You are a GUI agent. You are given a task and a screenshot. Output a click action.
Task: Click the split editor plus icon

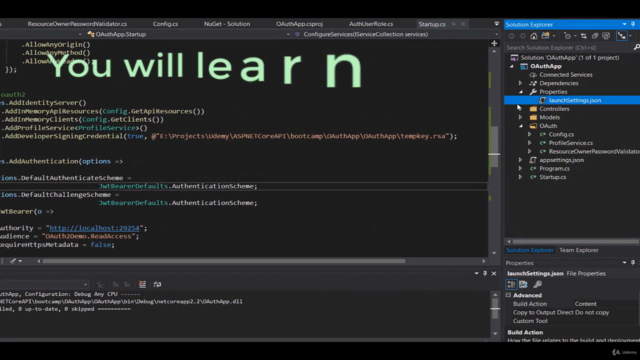tap(494, 43)
